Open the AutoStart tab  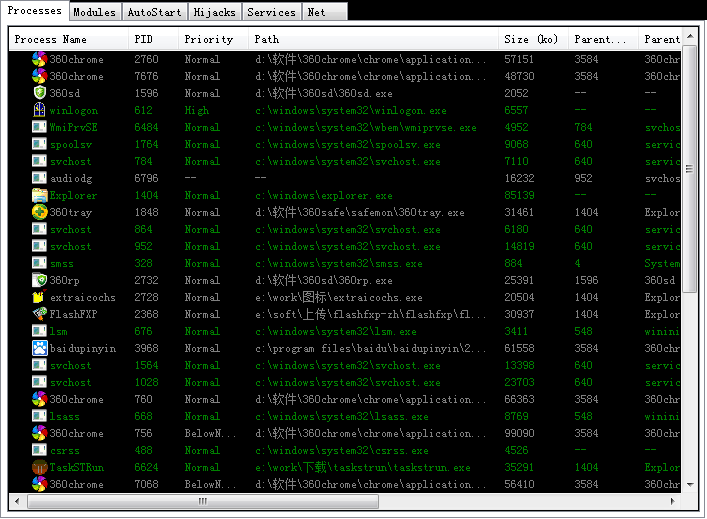pyautogui.click(x=155, y=12)
